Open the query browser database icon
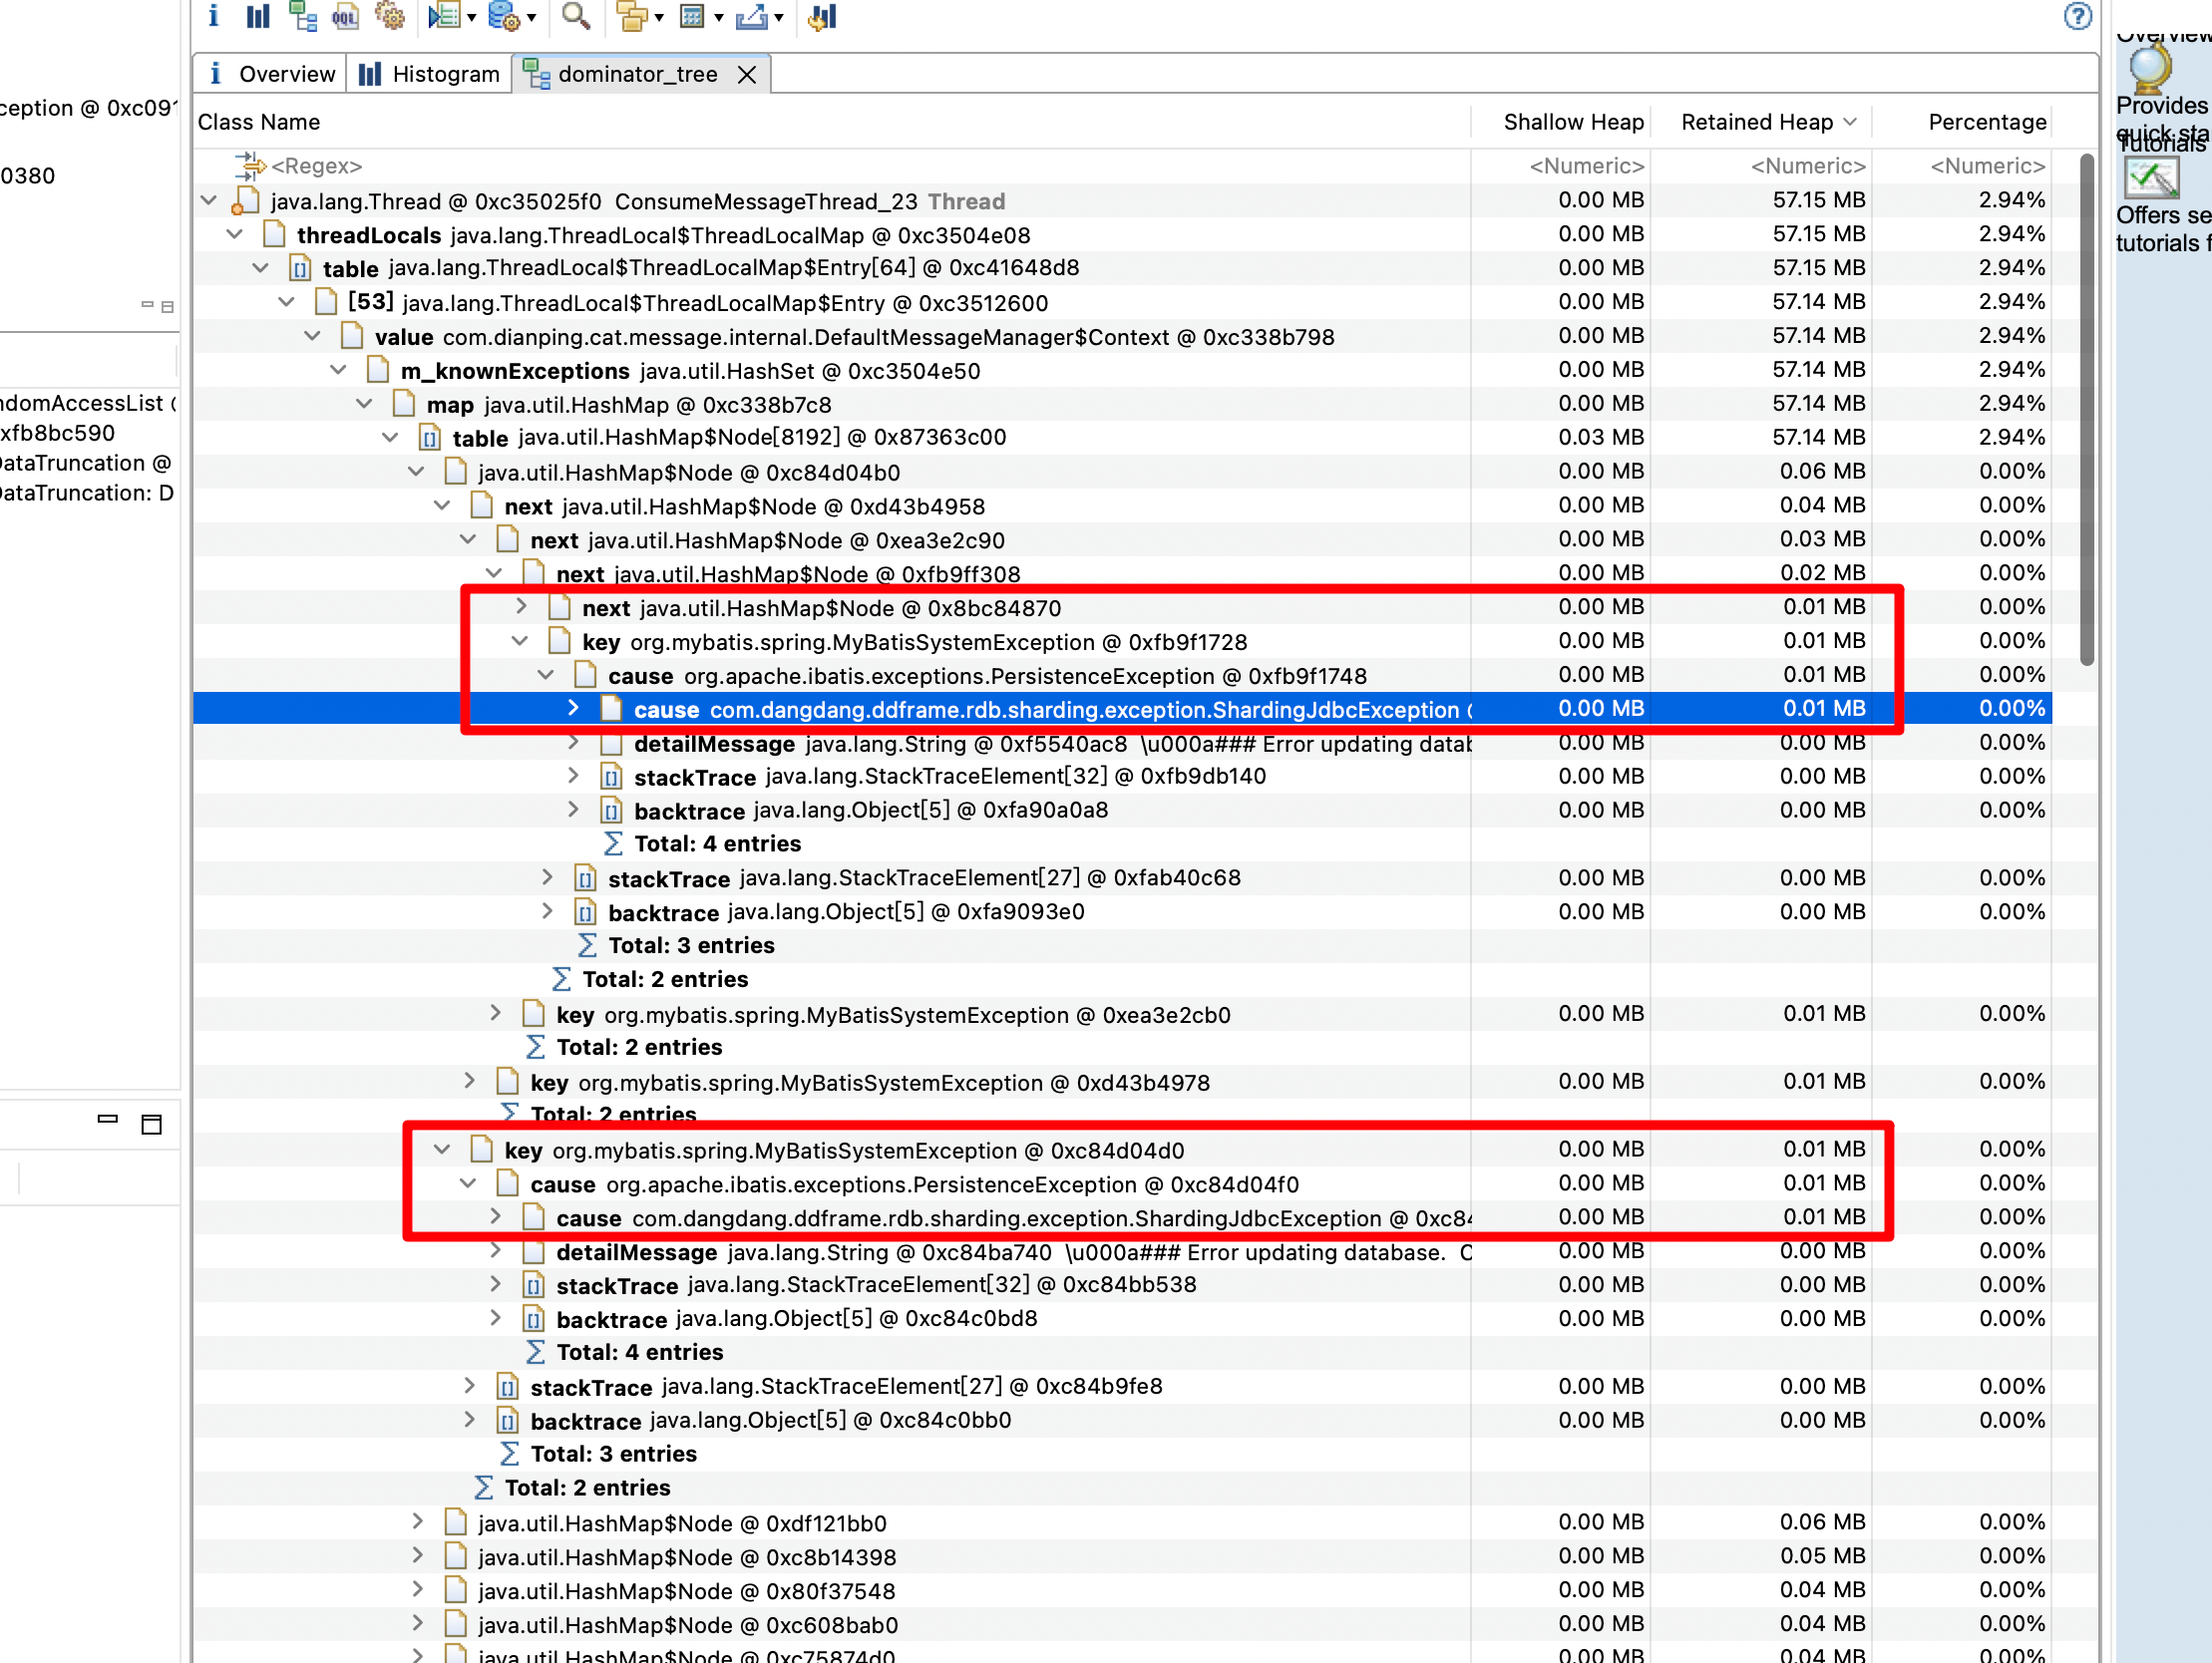 pos(503,16)
